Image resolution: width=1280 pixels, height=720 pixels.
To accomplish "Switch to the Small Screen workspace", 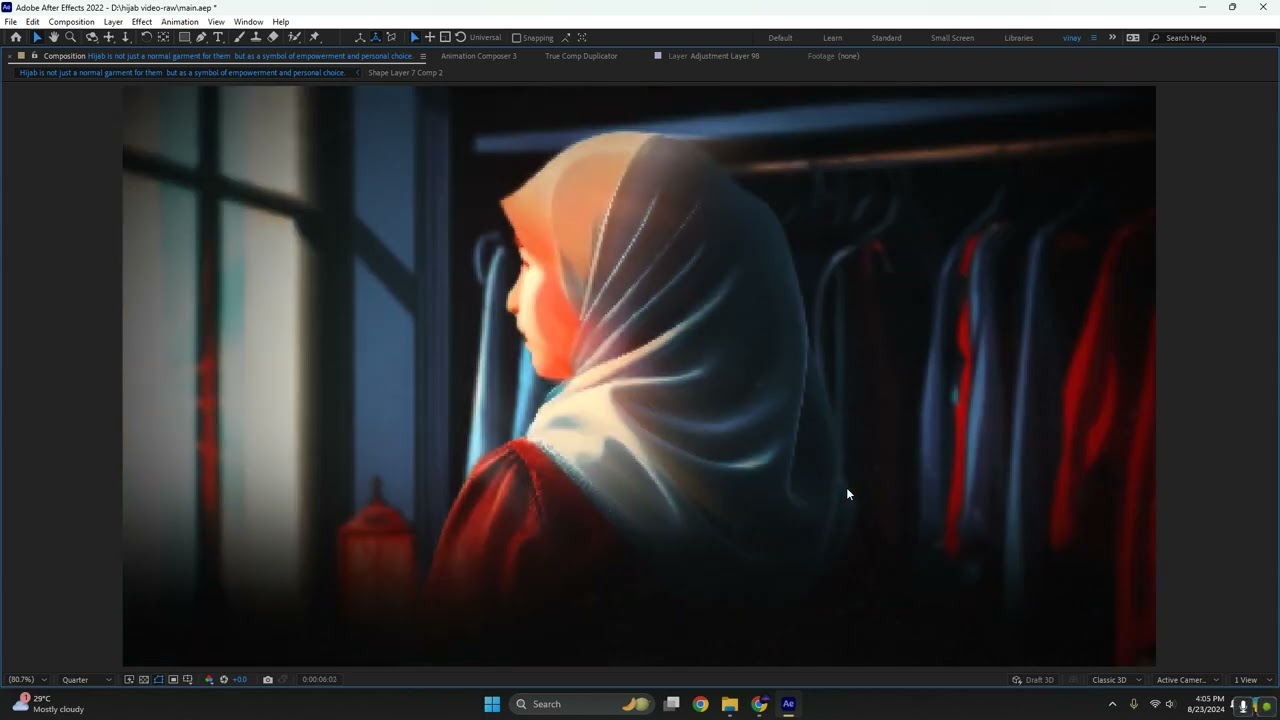I will [952, 38].
